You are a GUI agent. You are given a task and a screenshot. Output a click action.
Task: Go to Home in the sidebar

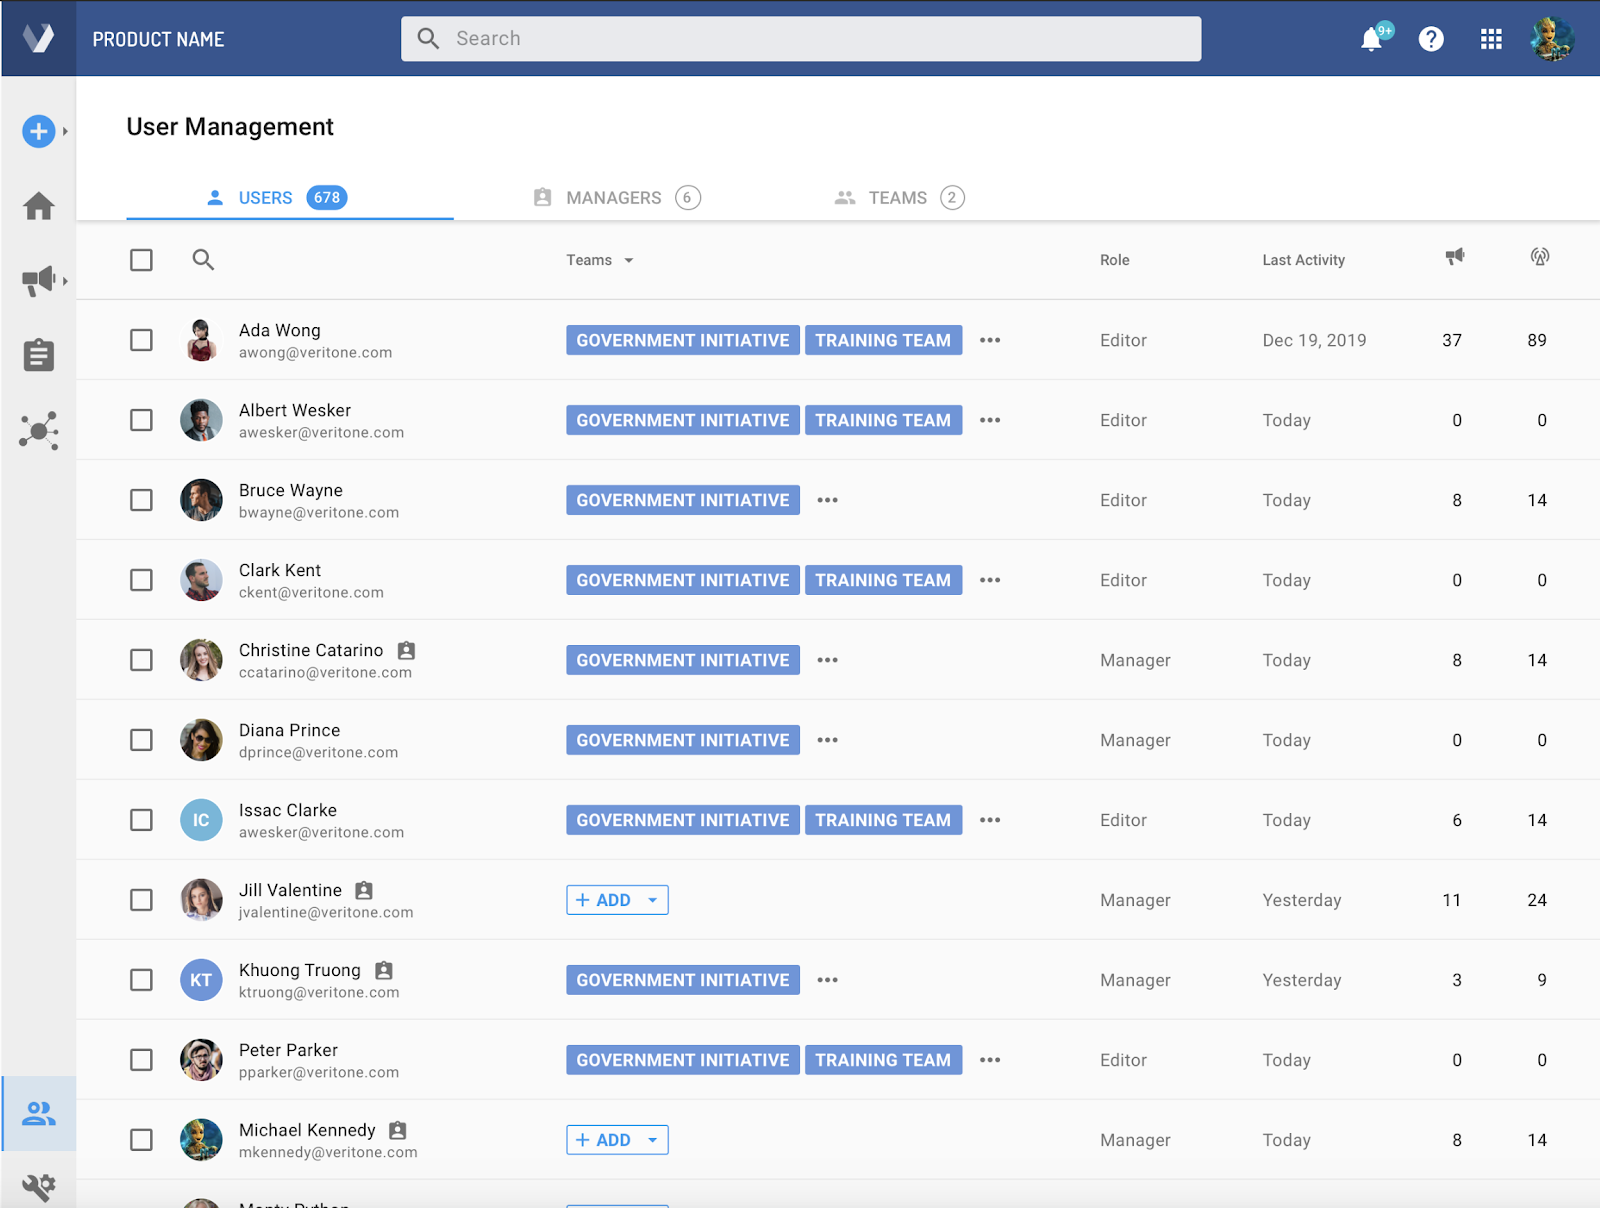[x=39, y=206]
